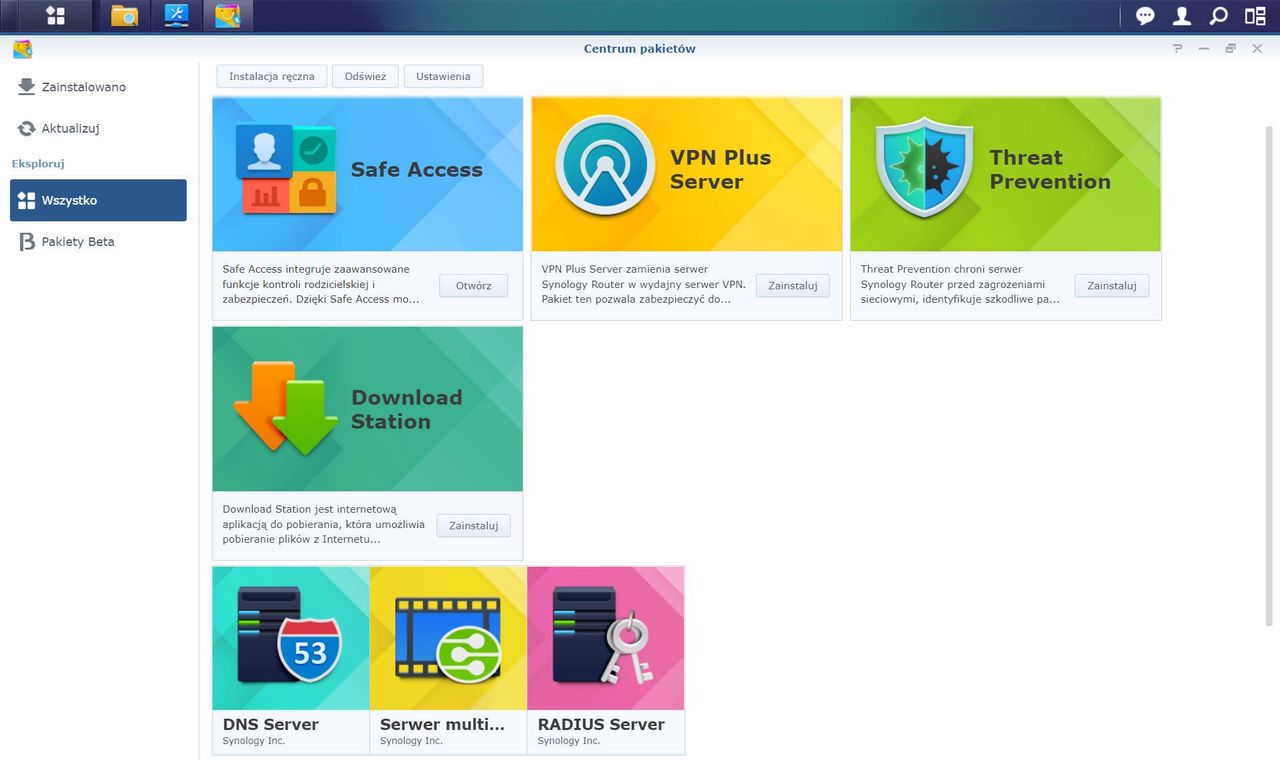
Task: Click Zainstaluj for Download Station
Action: (474, 525)
